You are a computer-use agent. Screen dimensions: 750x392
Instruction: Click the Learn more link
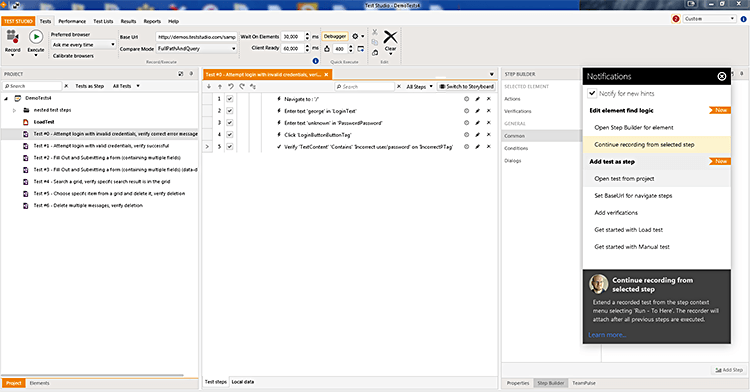(x=607, y=335)
